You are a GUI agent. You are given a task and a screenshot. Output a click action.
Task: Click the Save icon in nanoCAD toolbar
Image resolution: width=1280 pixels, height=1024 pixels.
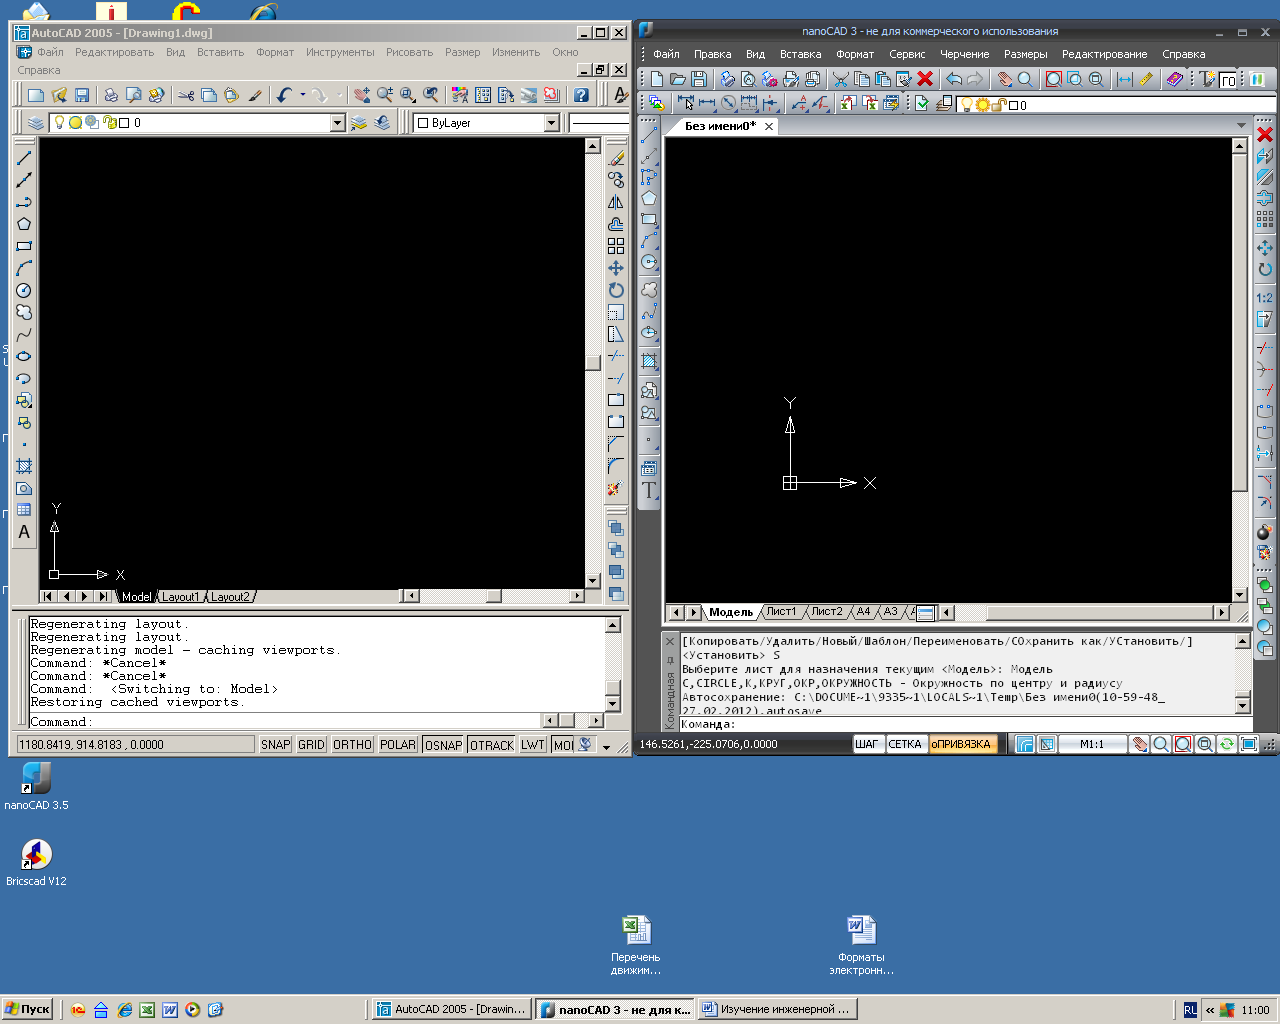[x=699, y=79]
